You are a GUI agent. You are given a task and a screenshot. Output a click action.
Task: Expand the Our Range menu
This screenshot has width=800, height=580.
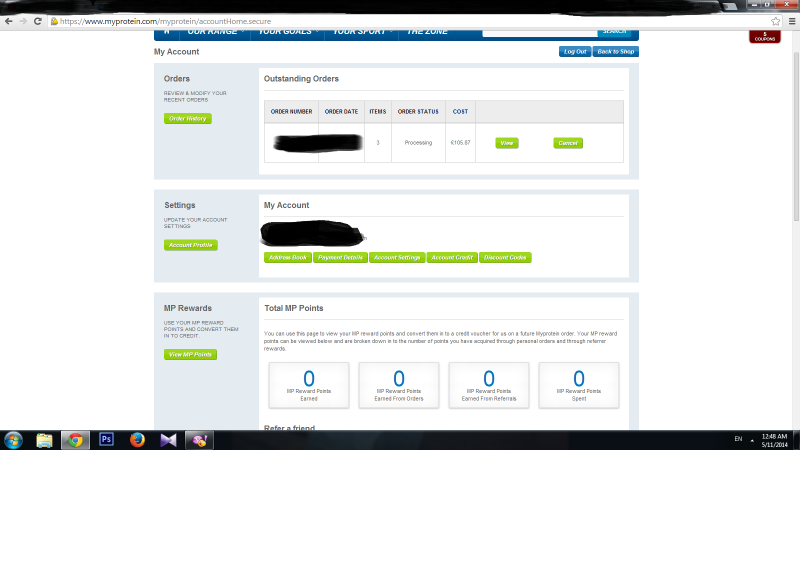click(210, 32)
